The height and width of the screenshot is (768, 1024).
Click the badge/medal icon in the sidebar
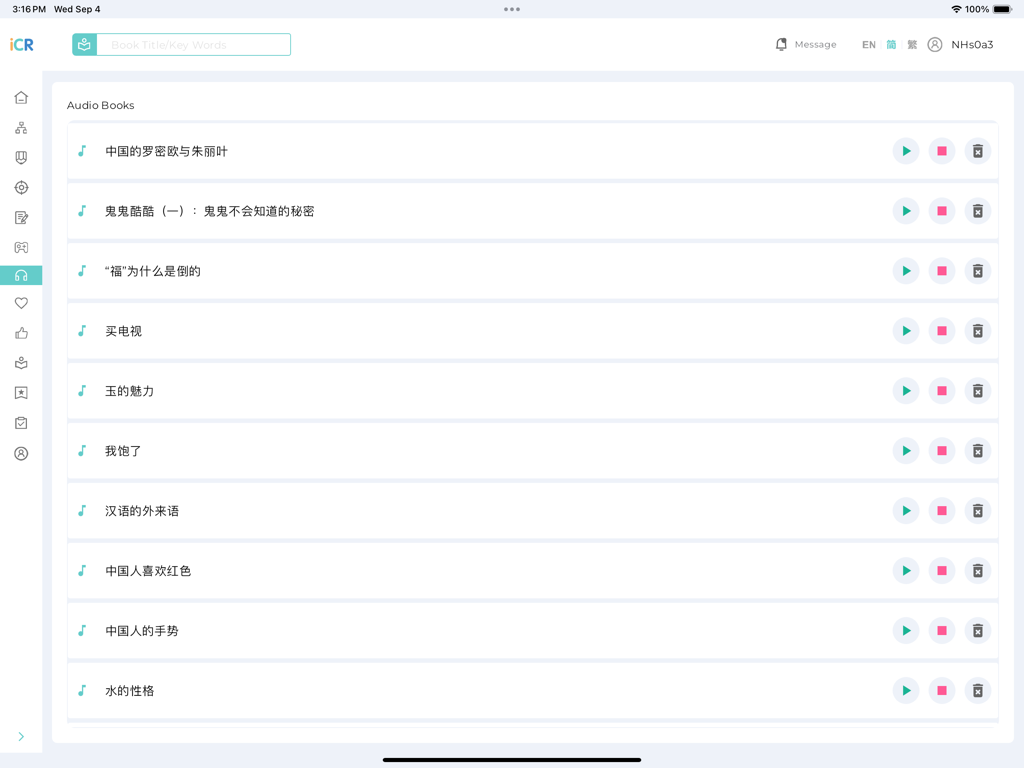(21, 157)
